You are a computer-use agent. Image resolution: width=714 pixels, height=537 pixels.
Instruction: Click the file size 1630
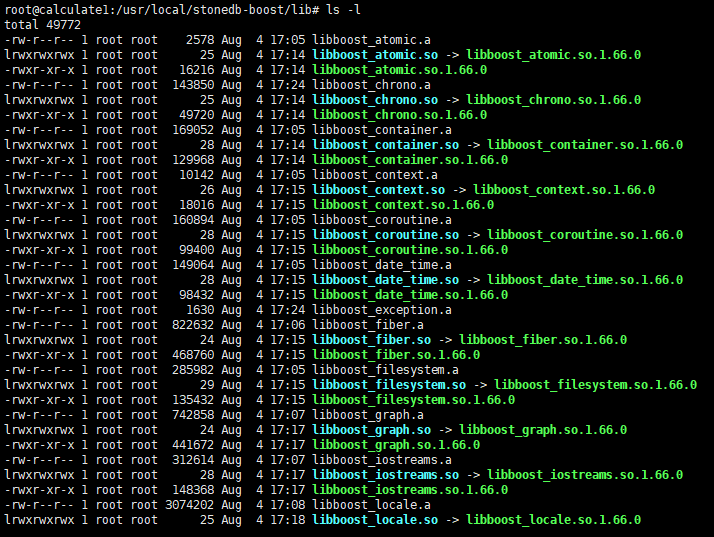pos(200,310)
